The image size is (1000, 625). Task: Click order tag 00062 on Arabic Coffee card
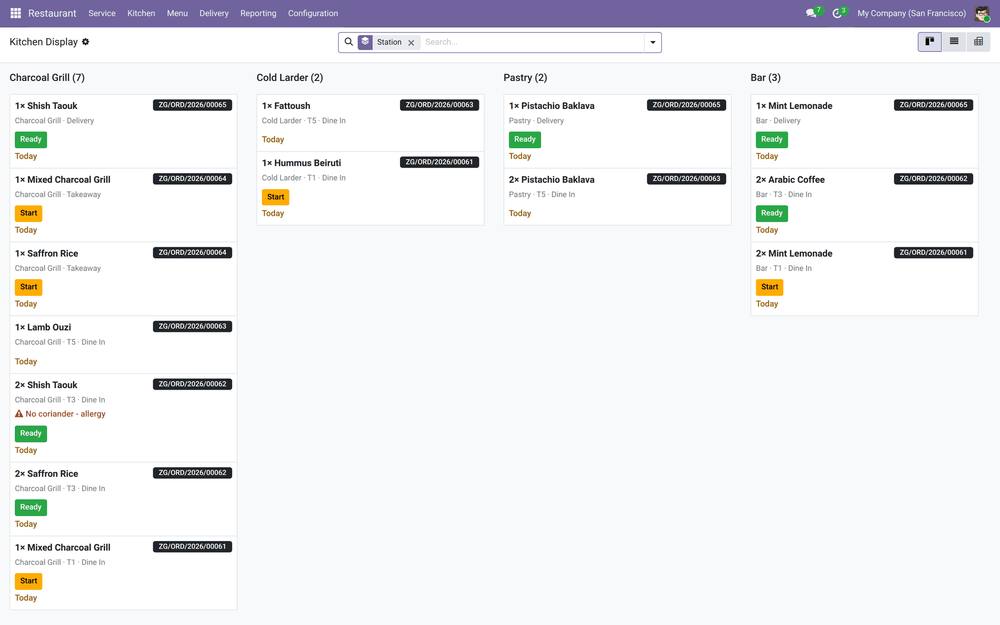tap(934, 179)
